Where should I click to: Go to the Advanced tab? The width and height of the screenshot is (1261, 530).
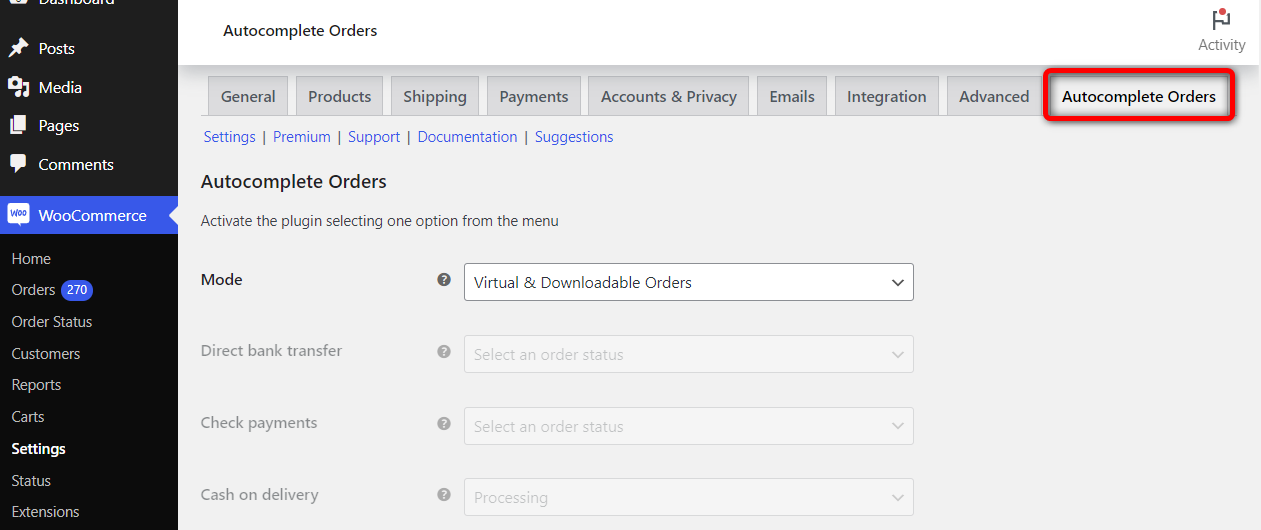[994, 96]
